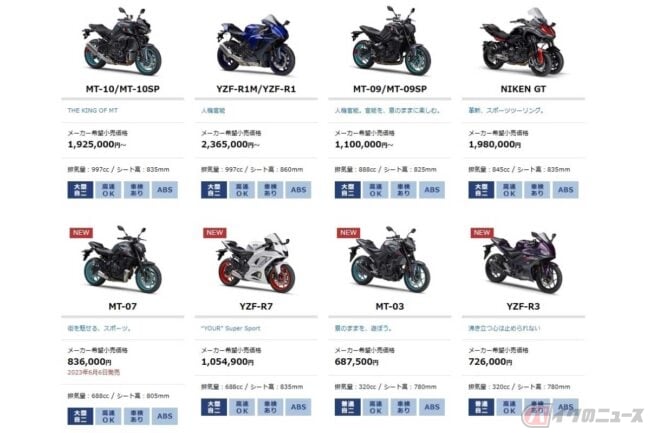Click the YZF-R3 model title

click(523, 307)
